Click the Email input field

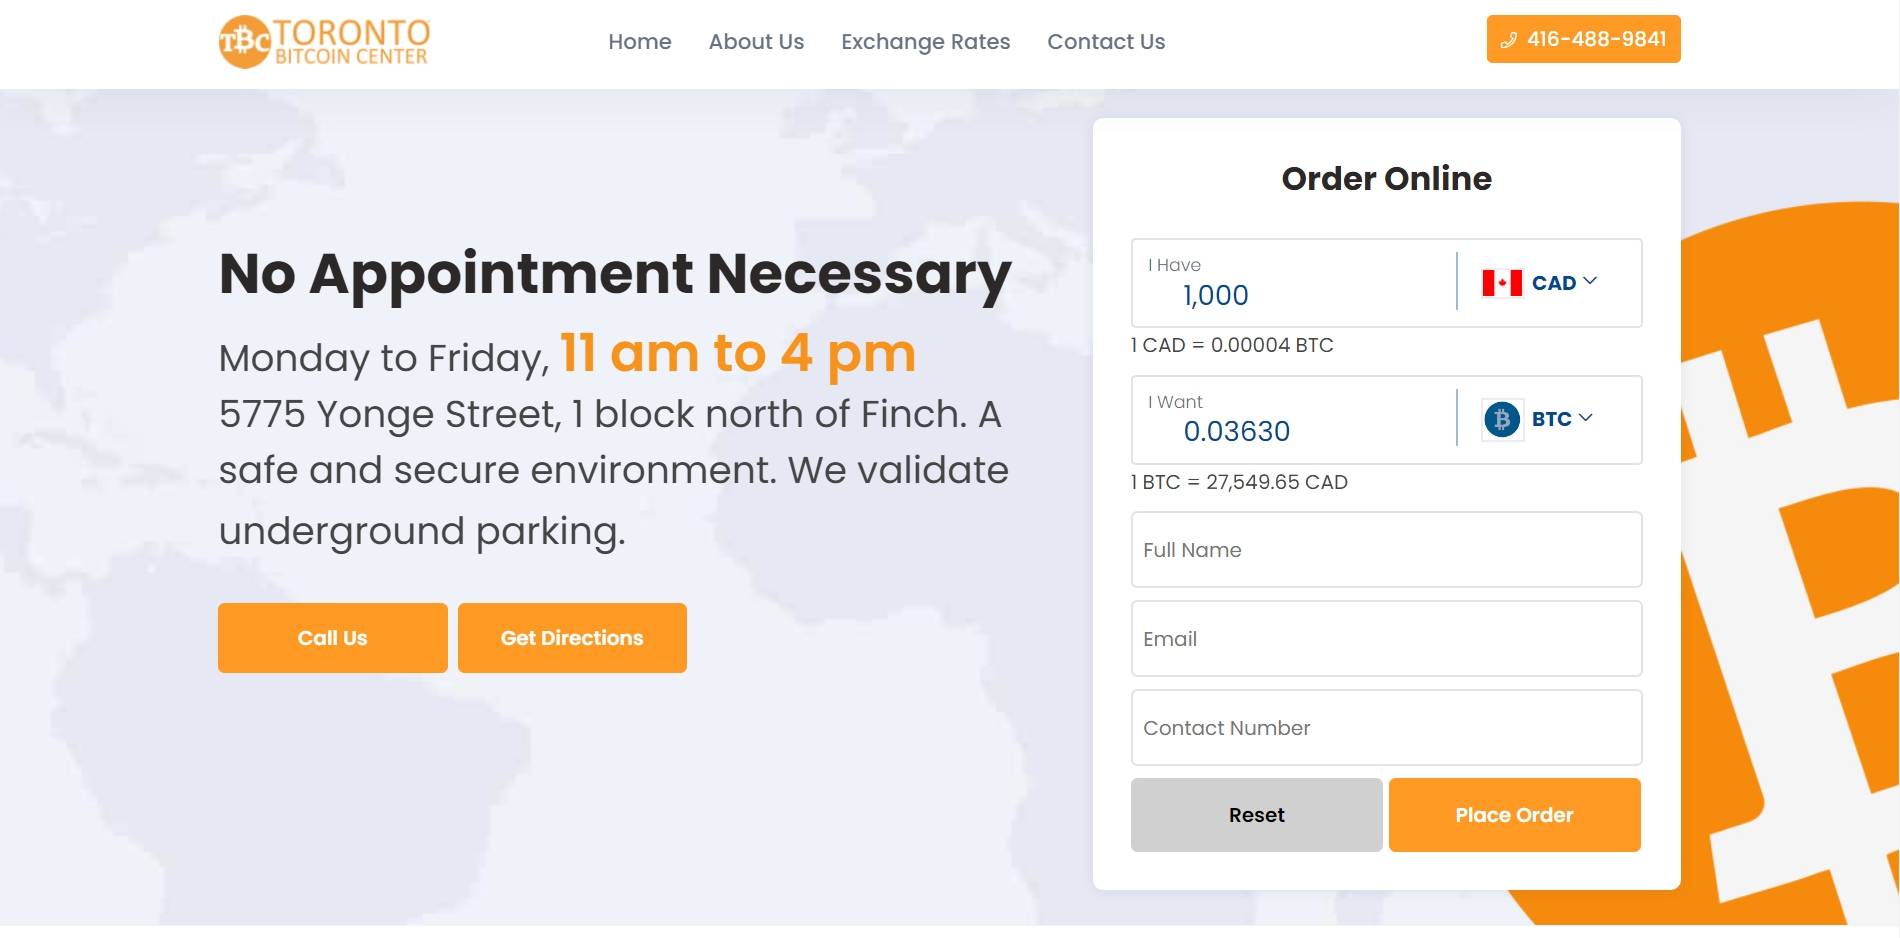pyautogui.click(x=1386, y=639)
